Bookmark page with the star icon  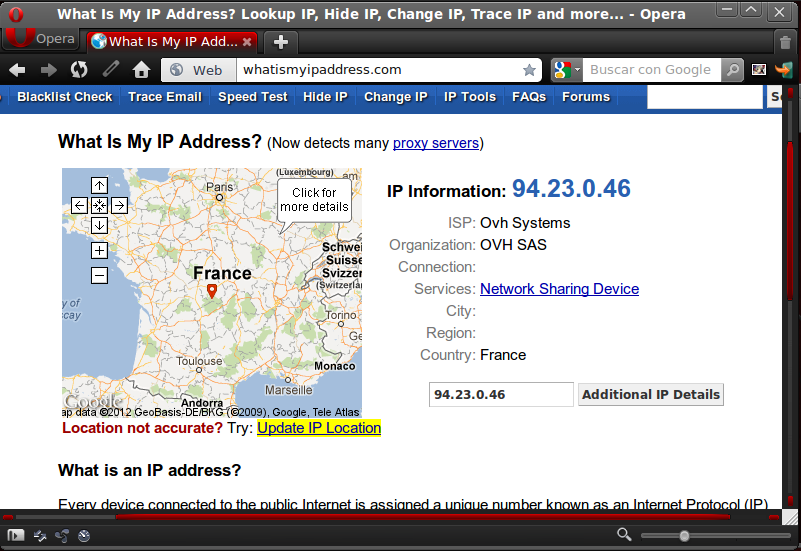(x=530, y=70)
